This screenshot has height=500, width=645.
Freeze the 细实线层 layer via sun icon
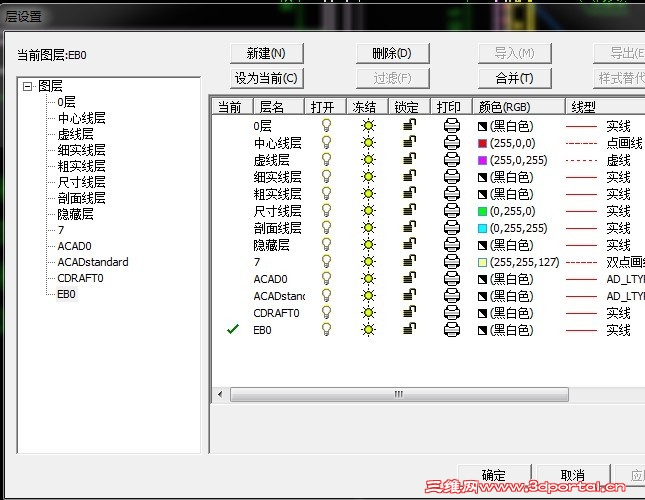point(369,177)
